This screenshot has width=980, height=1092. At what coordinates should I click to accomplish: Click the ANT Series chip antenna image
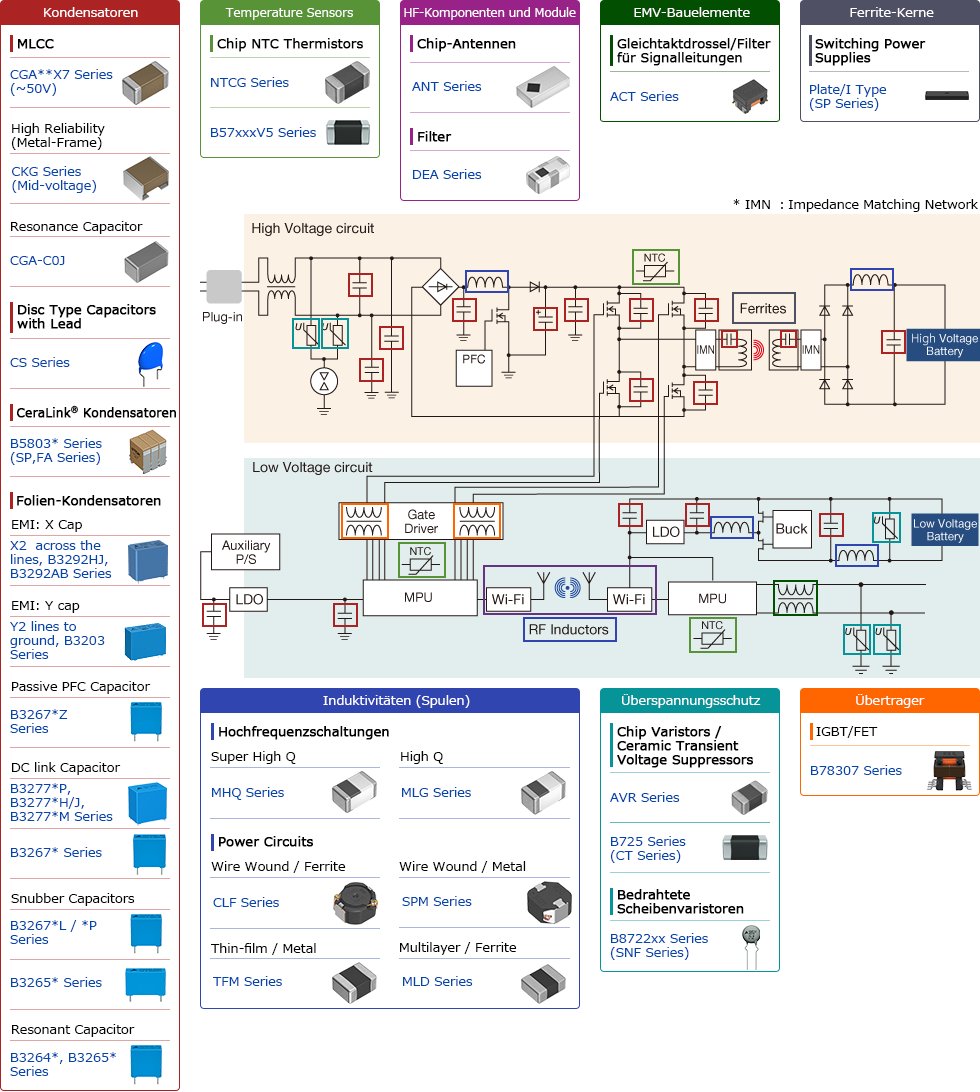coord(542,87)
